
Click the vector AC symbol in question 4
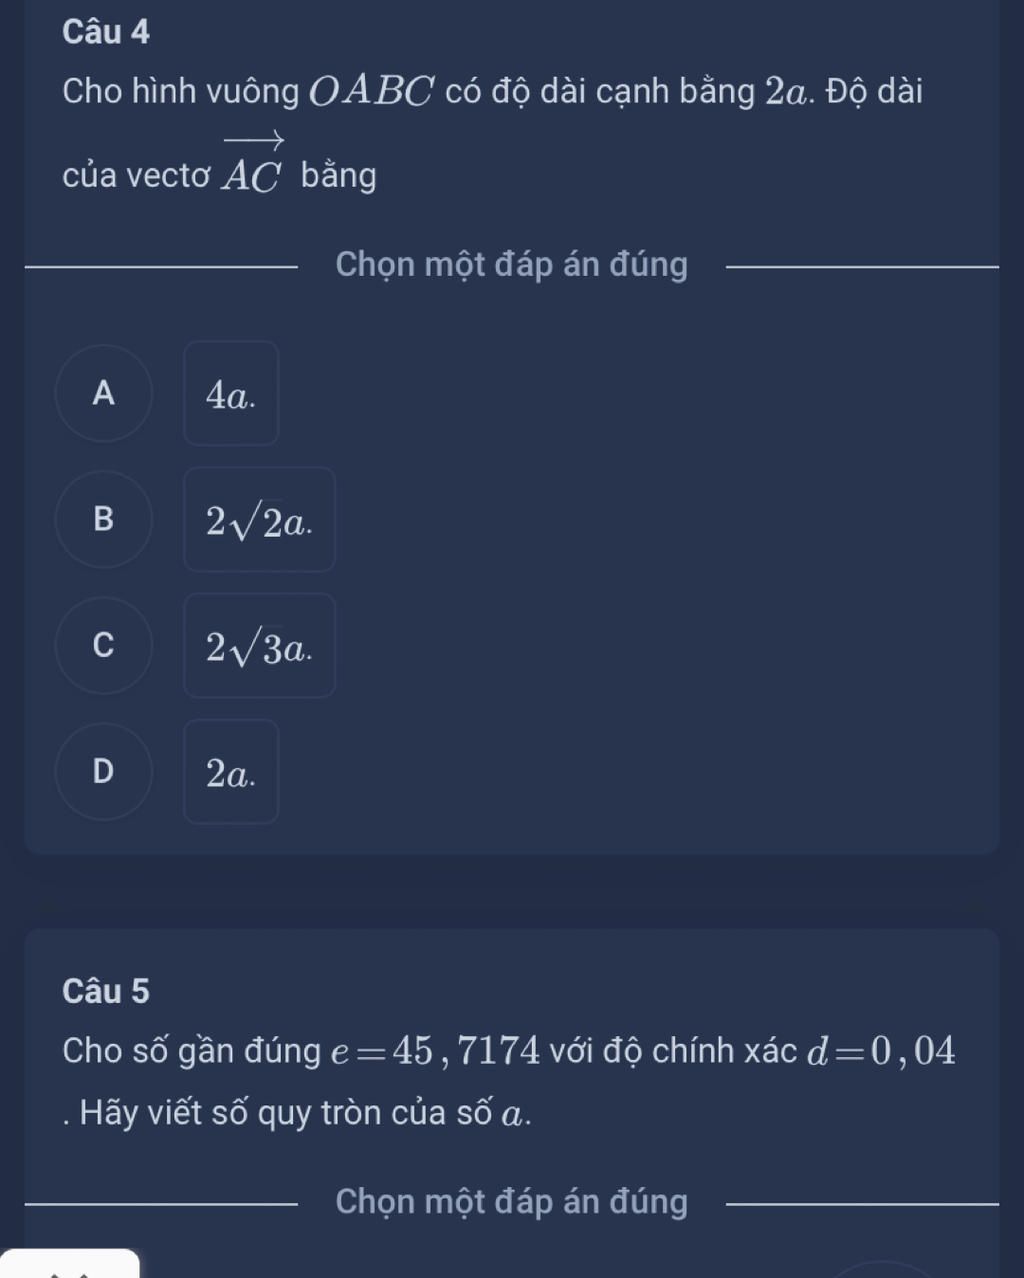tap(253, 169)
